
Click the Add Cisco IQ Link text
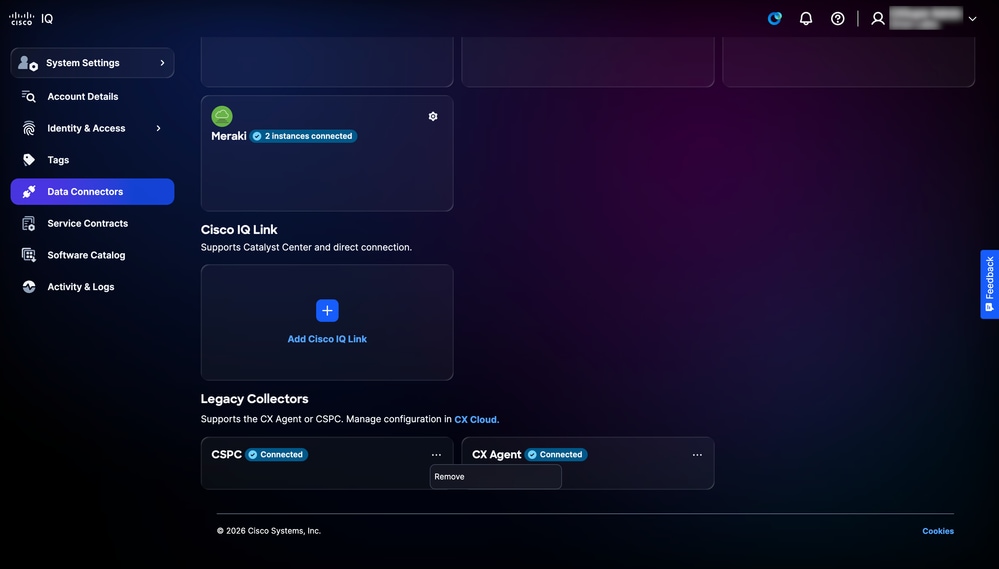[x=327, y=339]
